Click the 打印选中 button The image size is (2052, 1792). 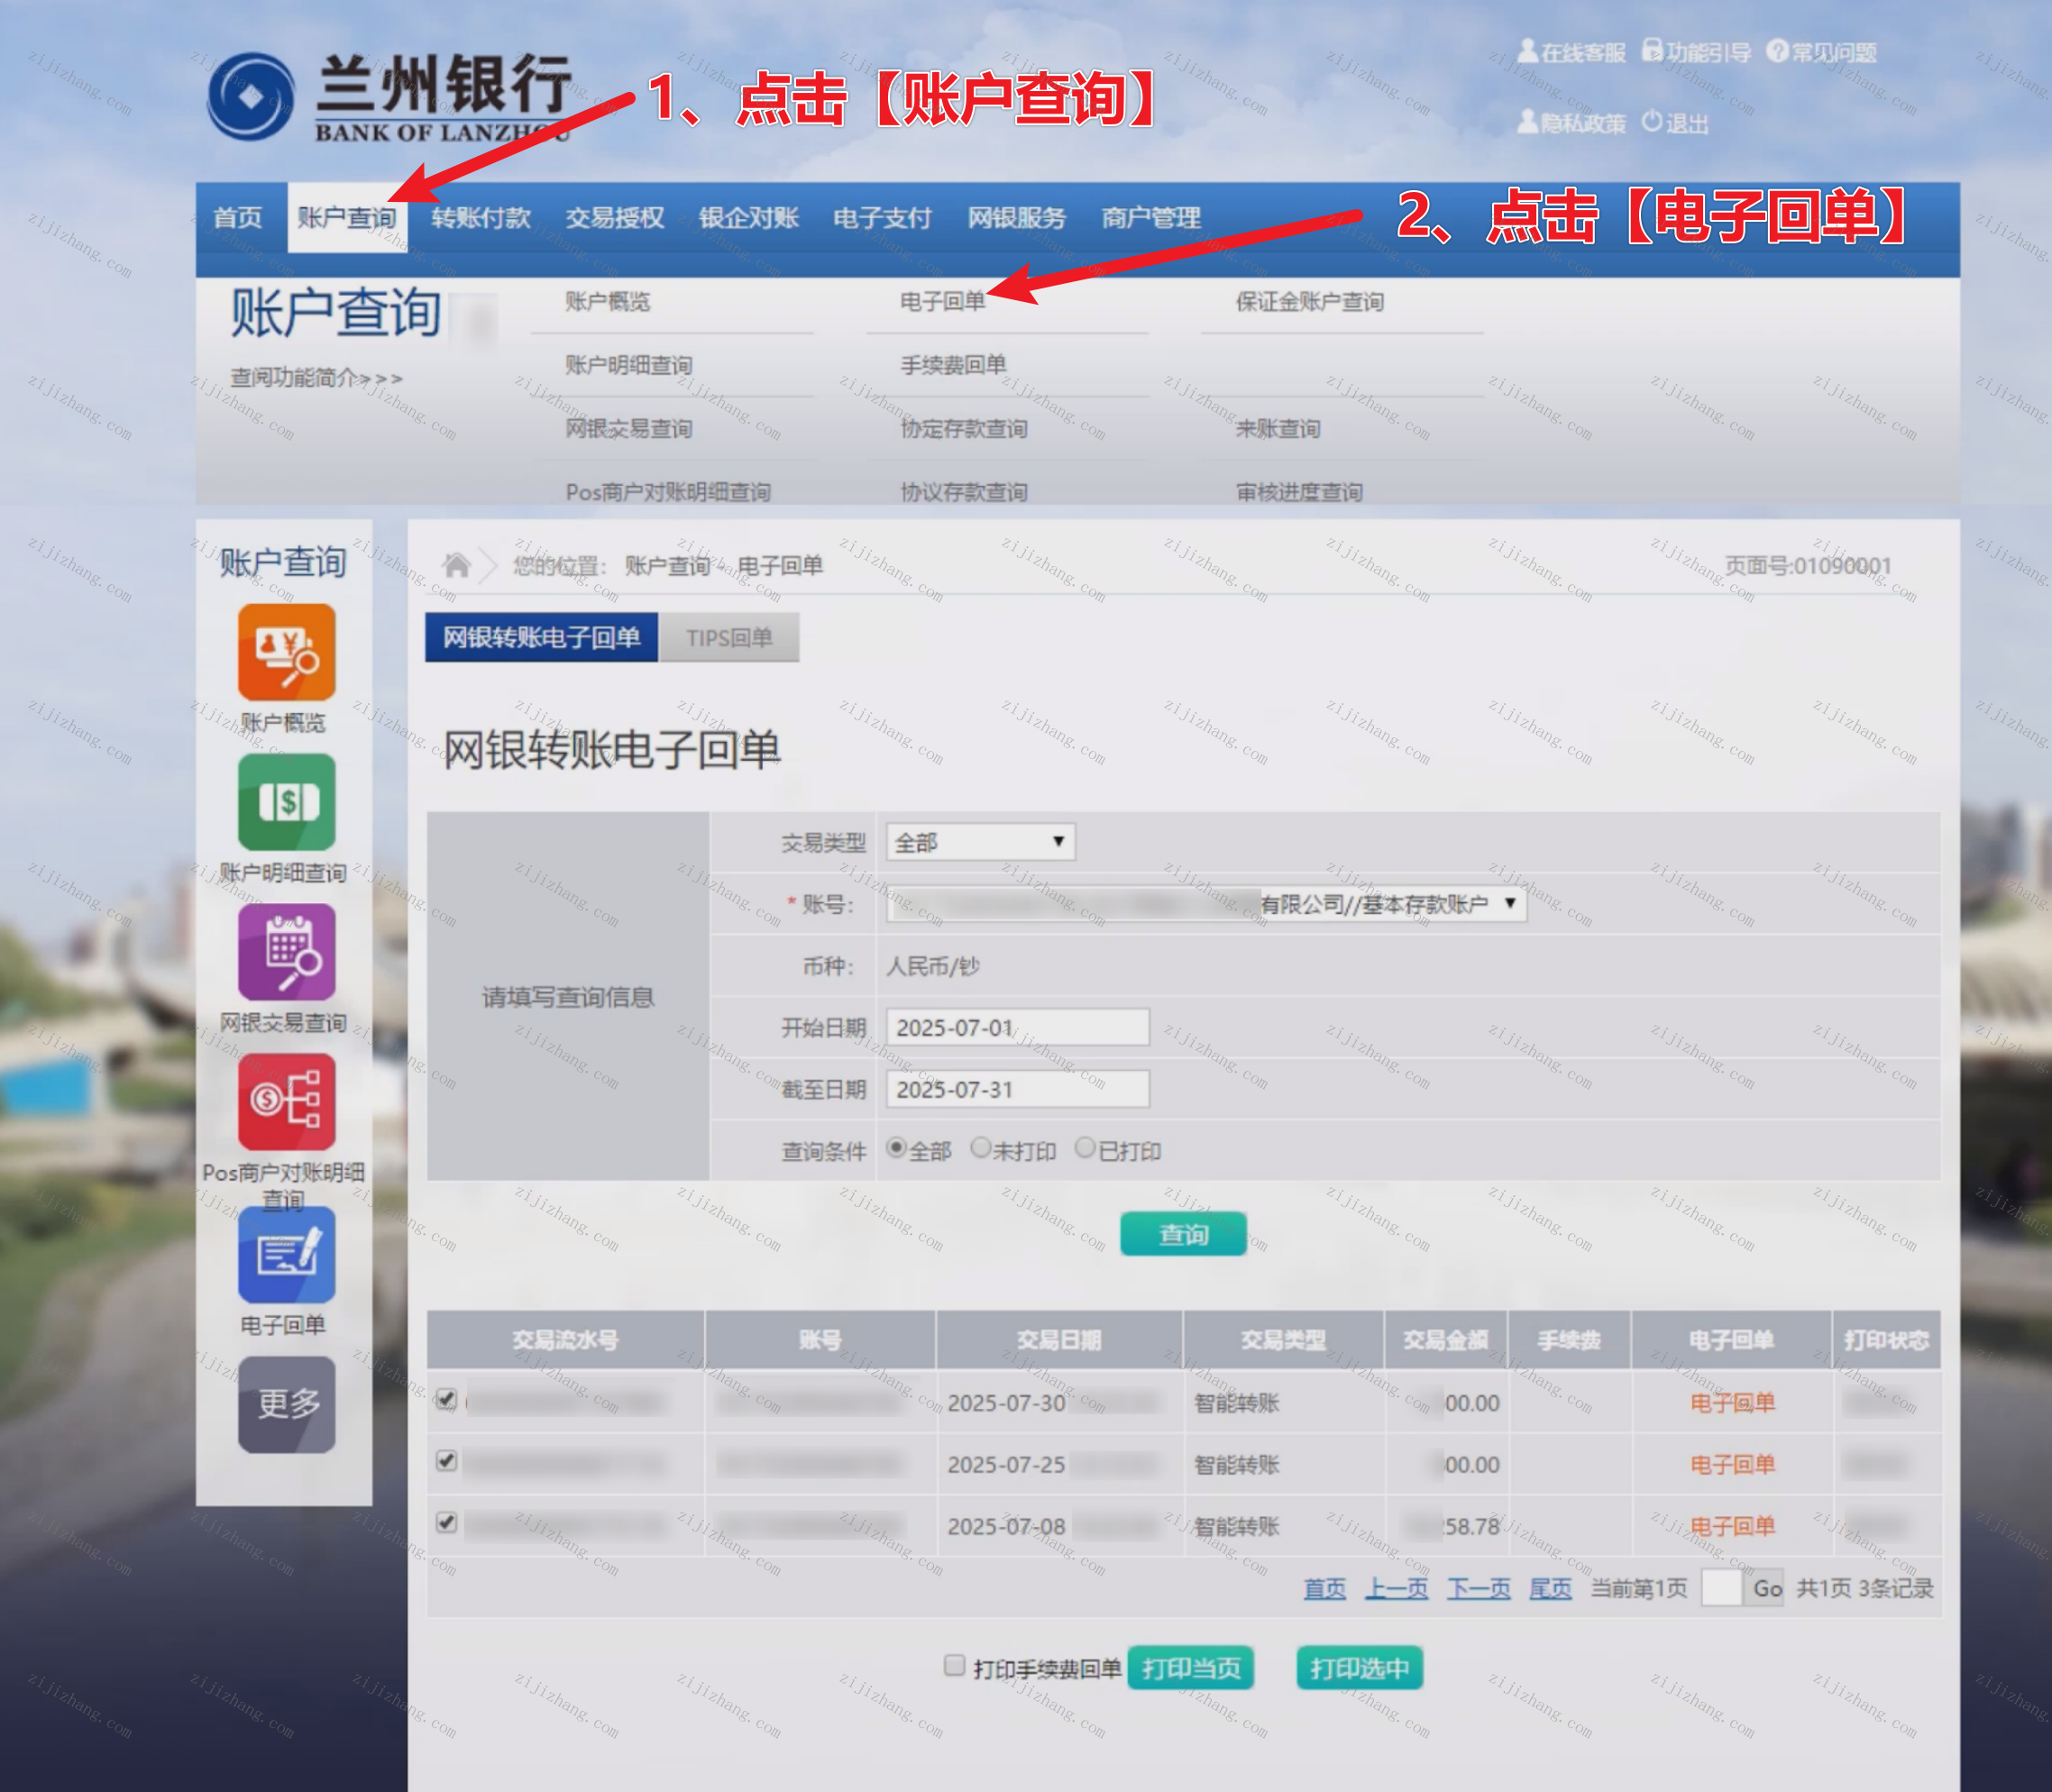click(1359, 1668)
